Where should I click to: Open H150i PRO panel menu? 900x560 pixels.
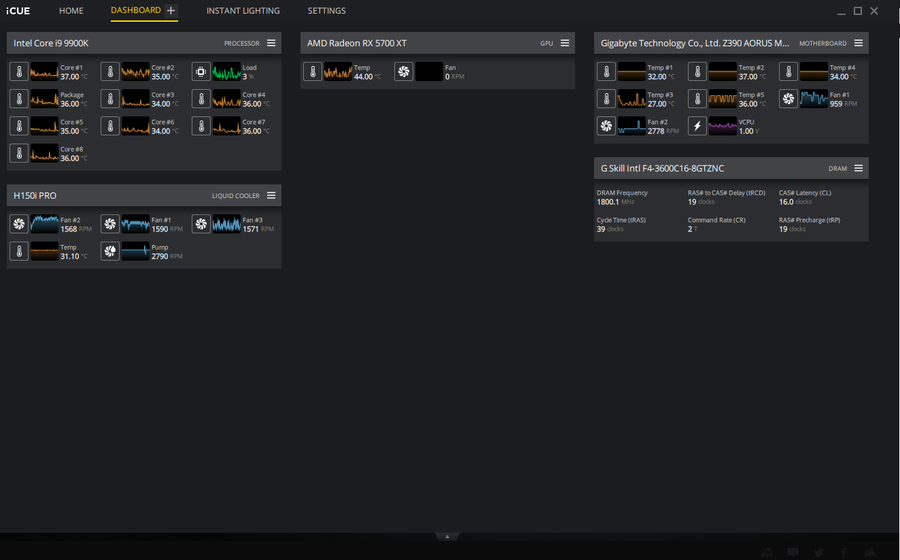[x=271, y=196]
